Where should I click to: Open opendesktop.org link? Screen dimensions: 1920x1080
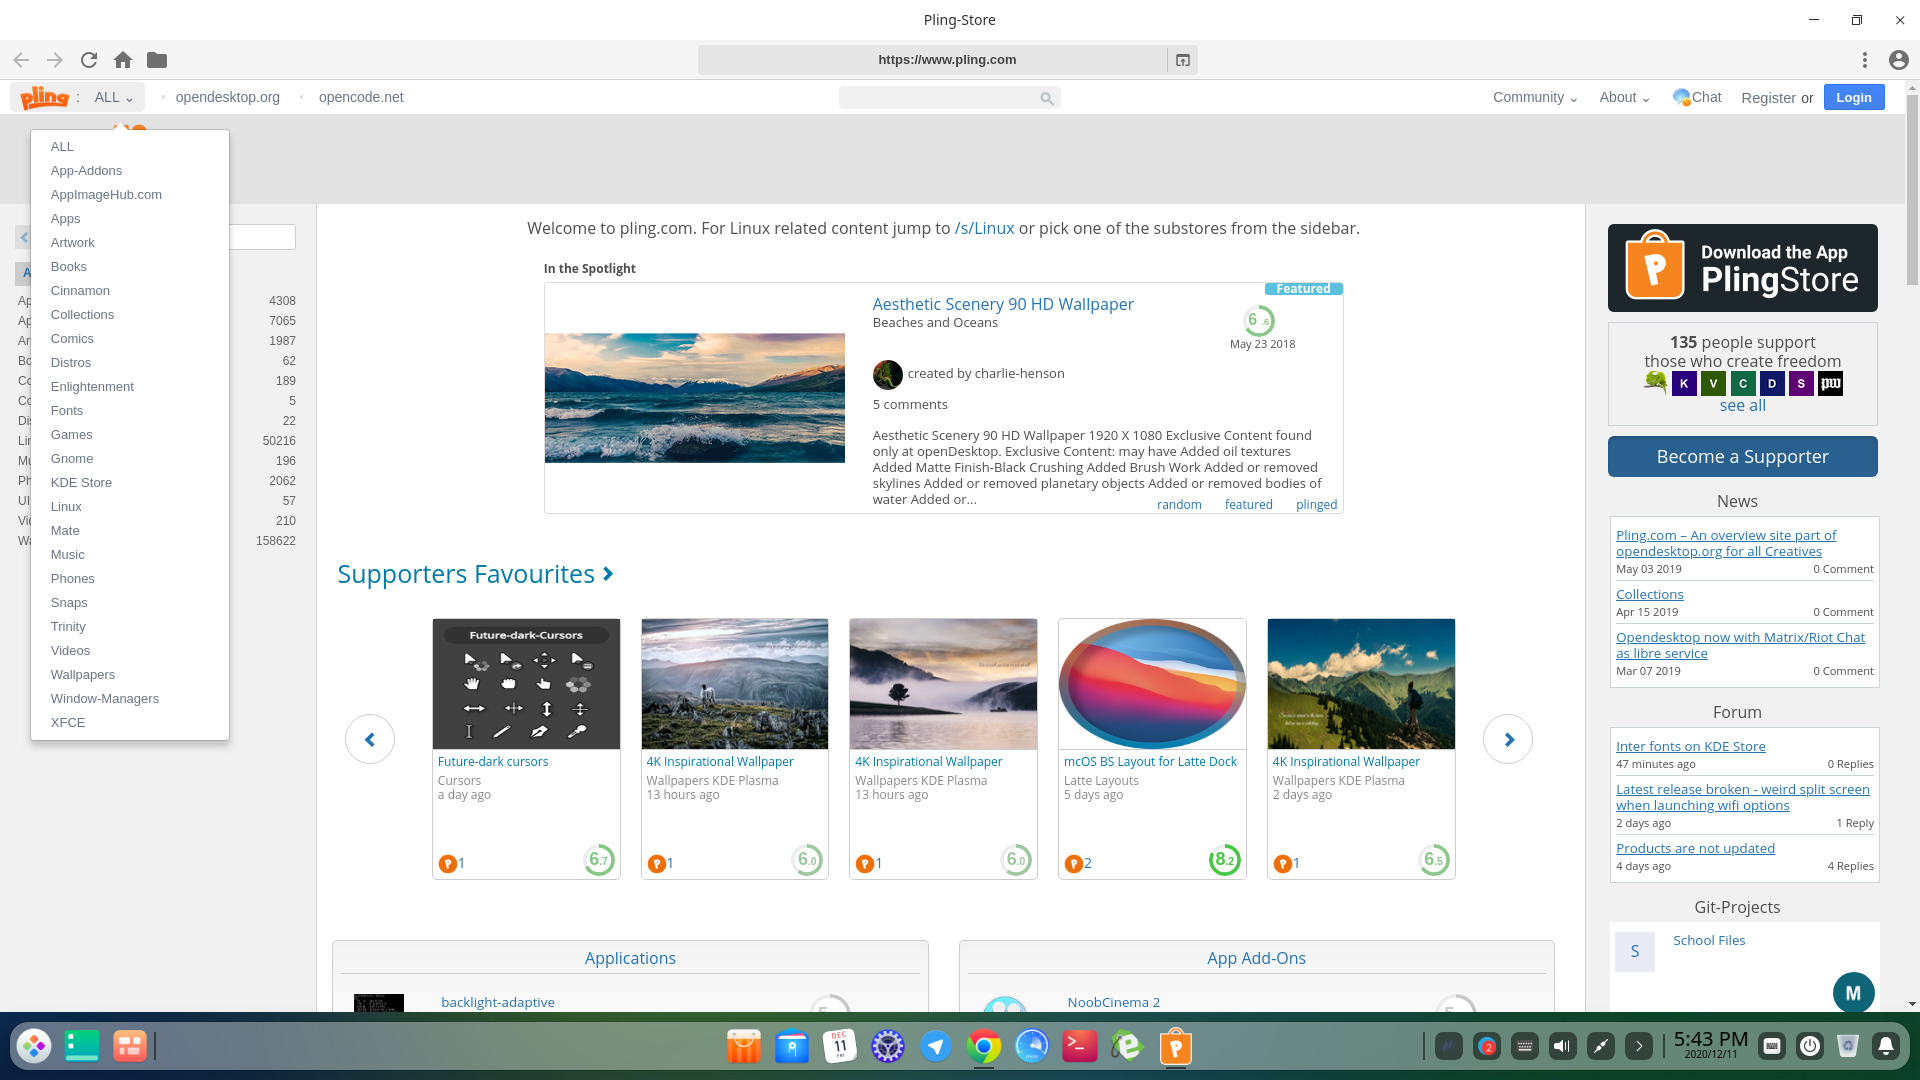tap(227, 97)
